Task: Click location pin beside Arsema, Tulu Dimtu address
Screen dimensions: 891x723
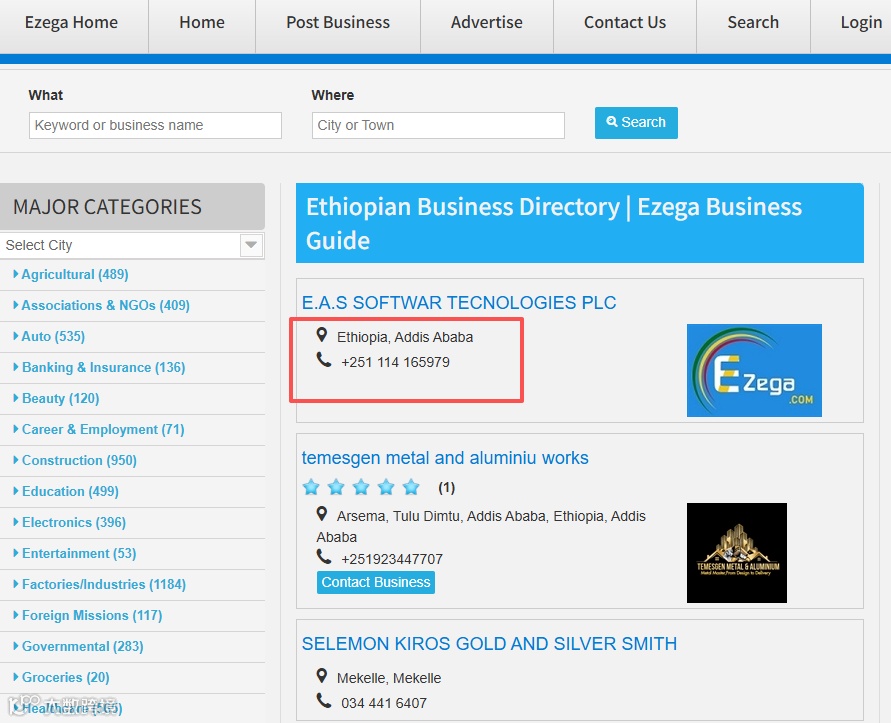Action: tap(322, 514)
